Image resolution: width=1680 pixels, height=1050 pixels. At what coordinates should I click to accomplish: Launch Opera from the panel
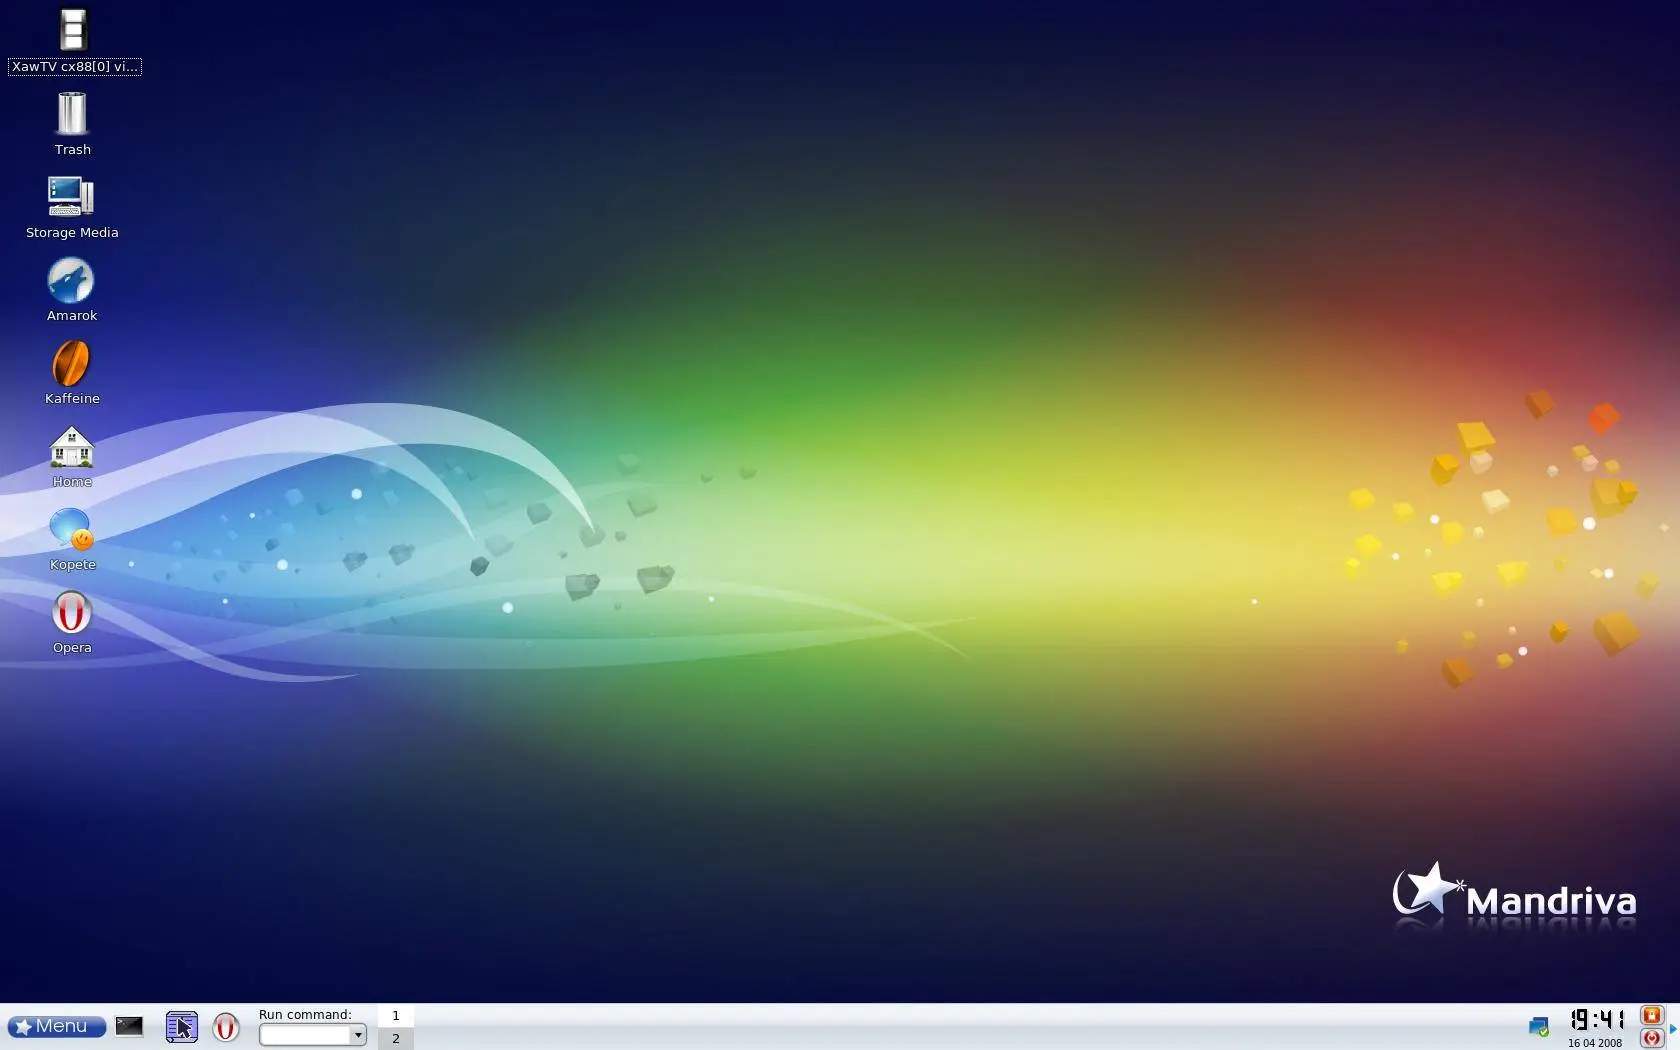226,1027
